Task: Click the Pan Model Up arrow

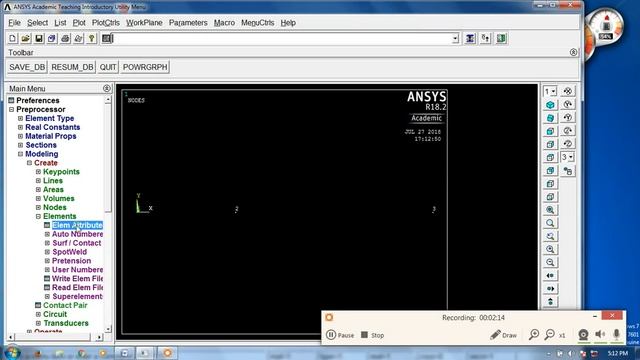Action: pos(550,302)
